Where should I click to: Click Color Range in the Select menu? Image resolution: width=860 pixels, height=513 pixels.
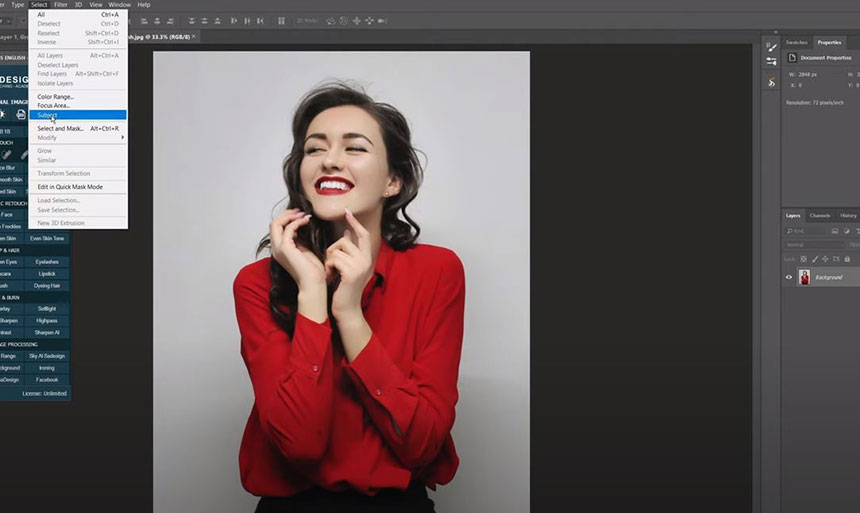click(x=56, y=97)
